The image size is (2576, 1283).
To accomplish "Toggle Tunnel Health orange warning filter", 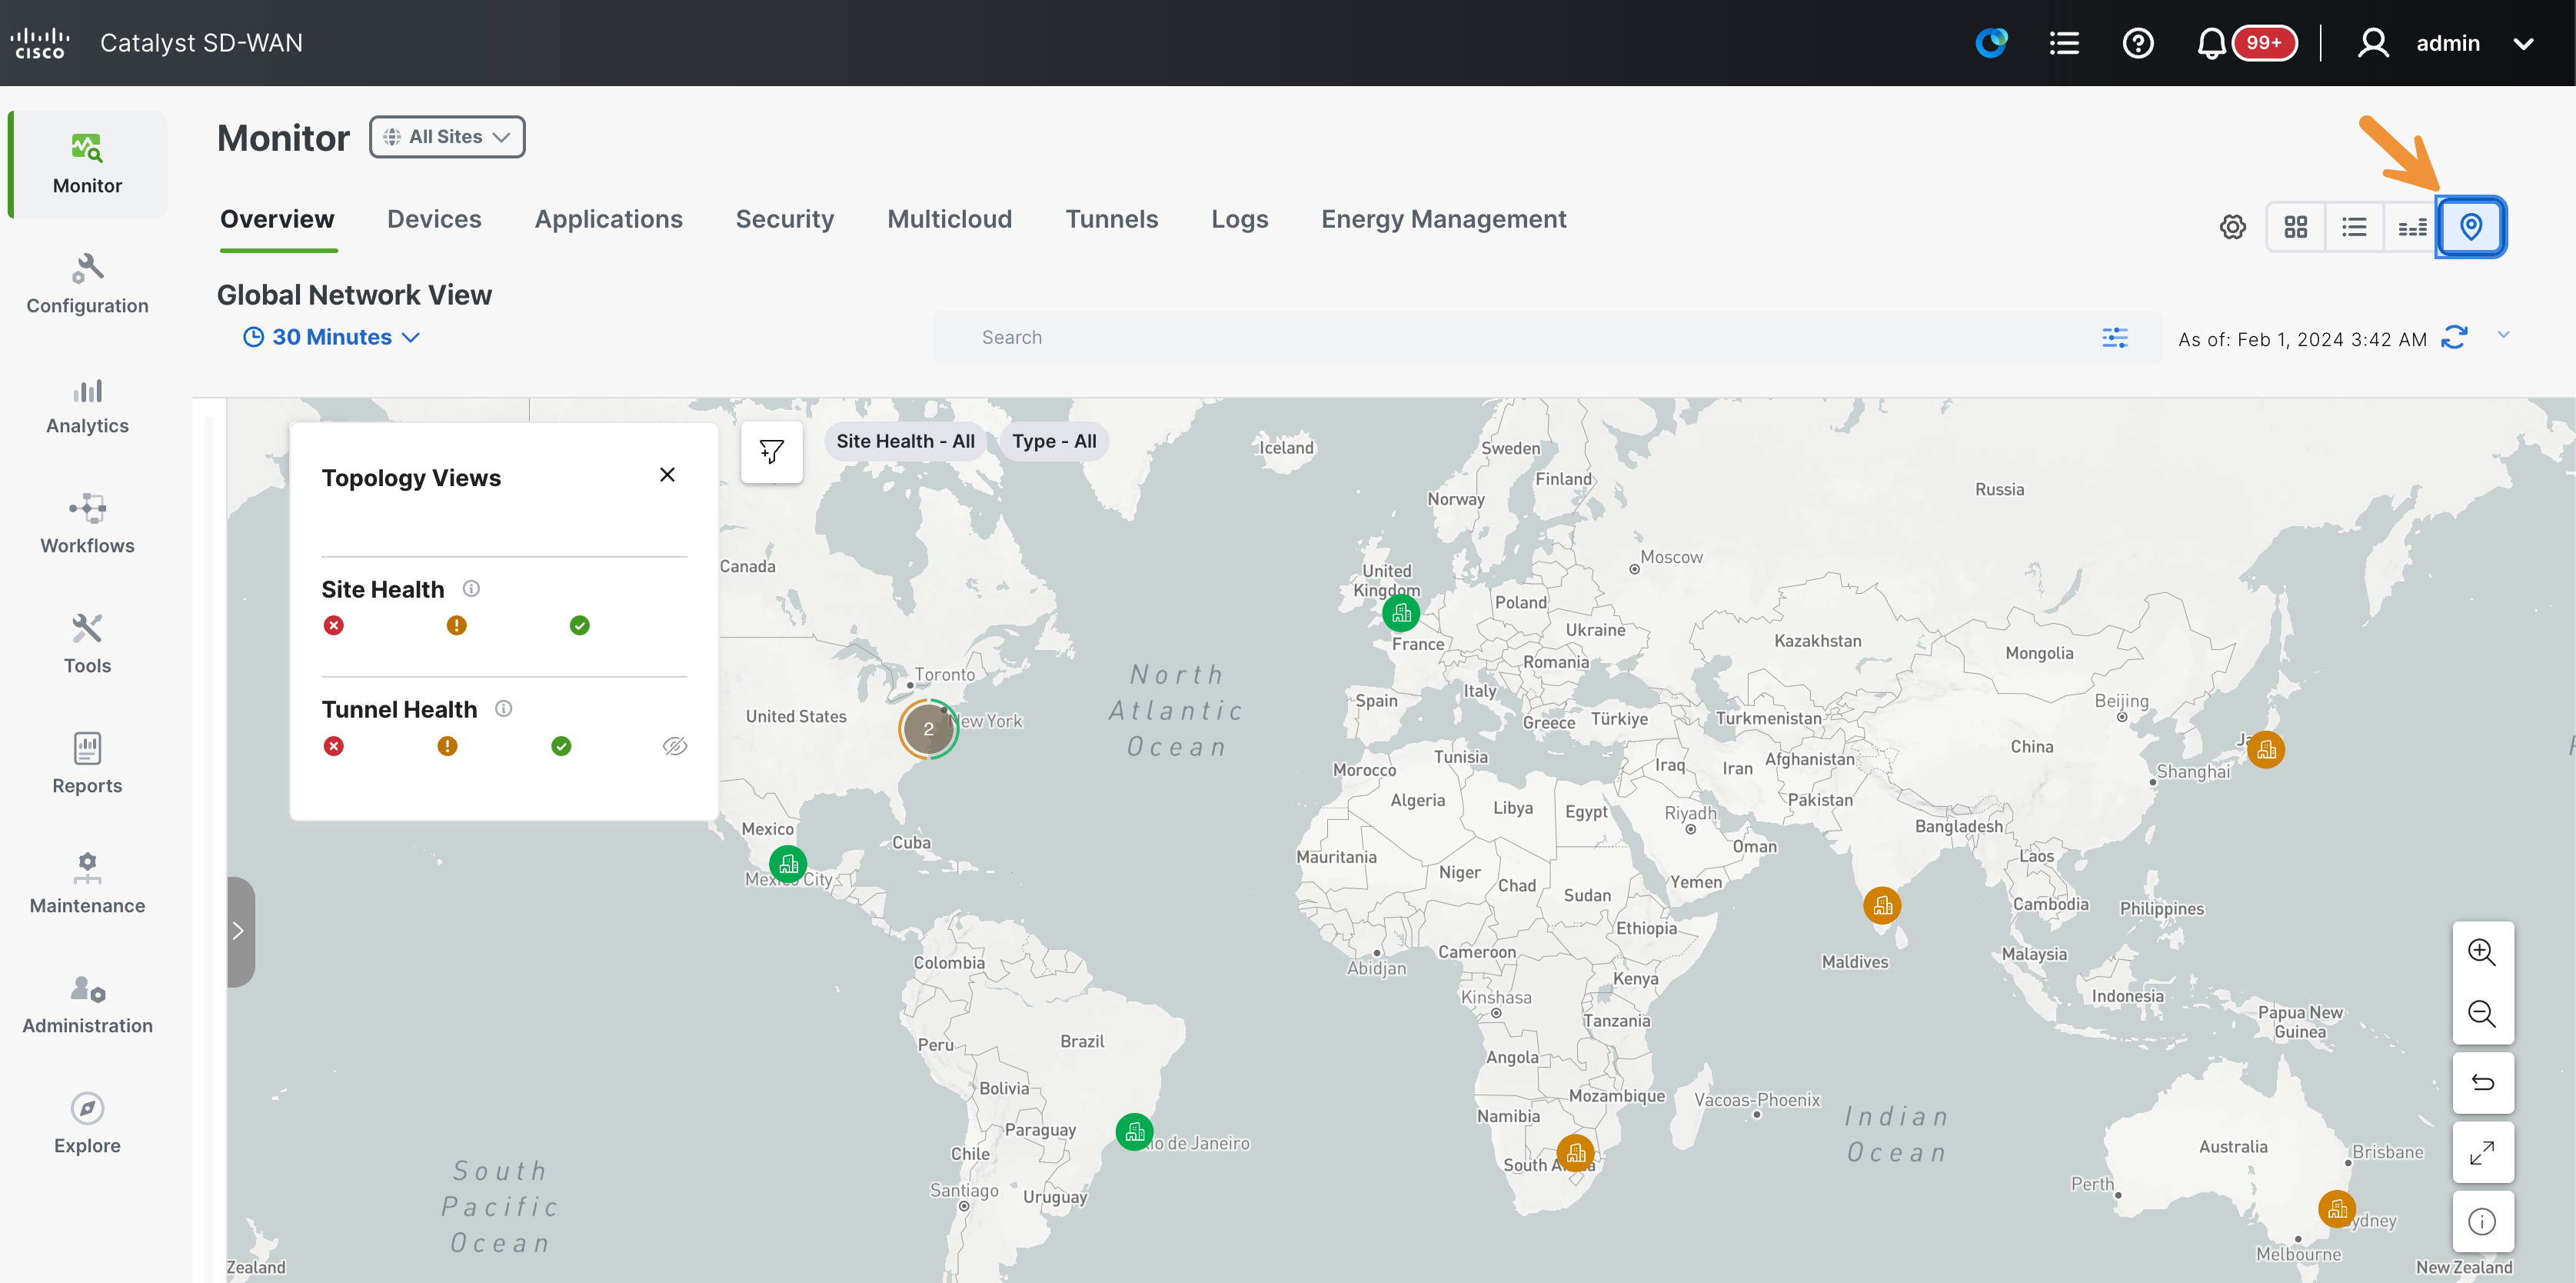I will 447,746.
